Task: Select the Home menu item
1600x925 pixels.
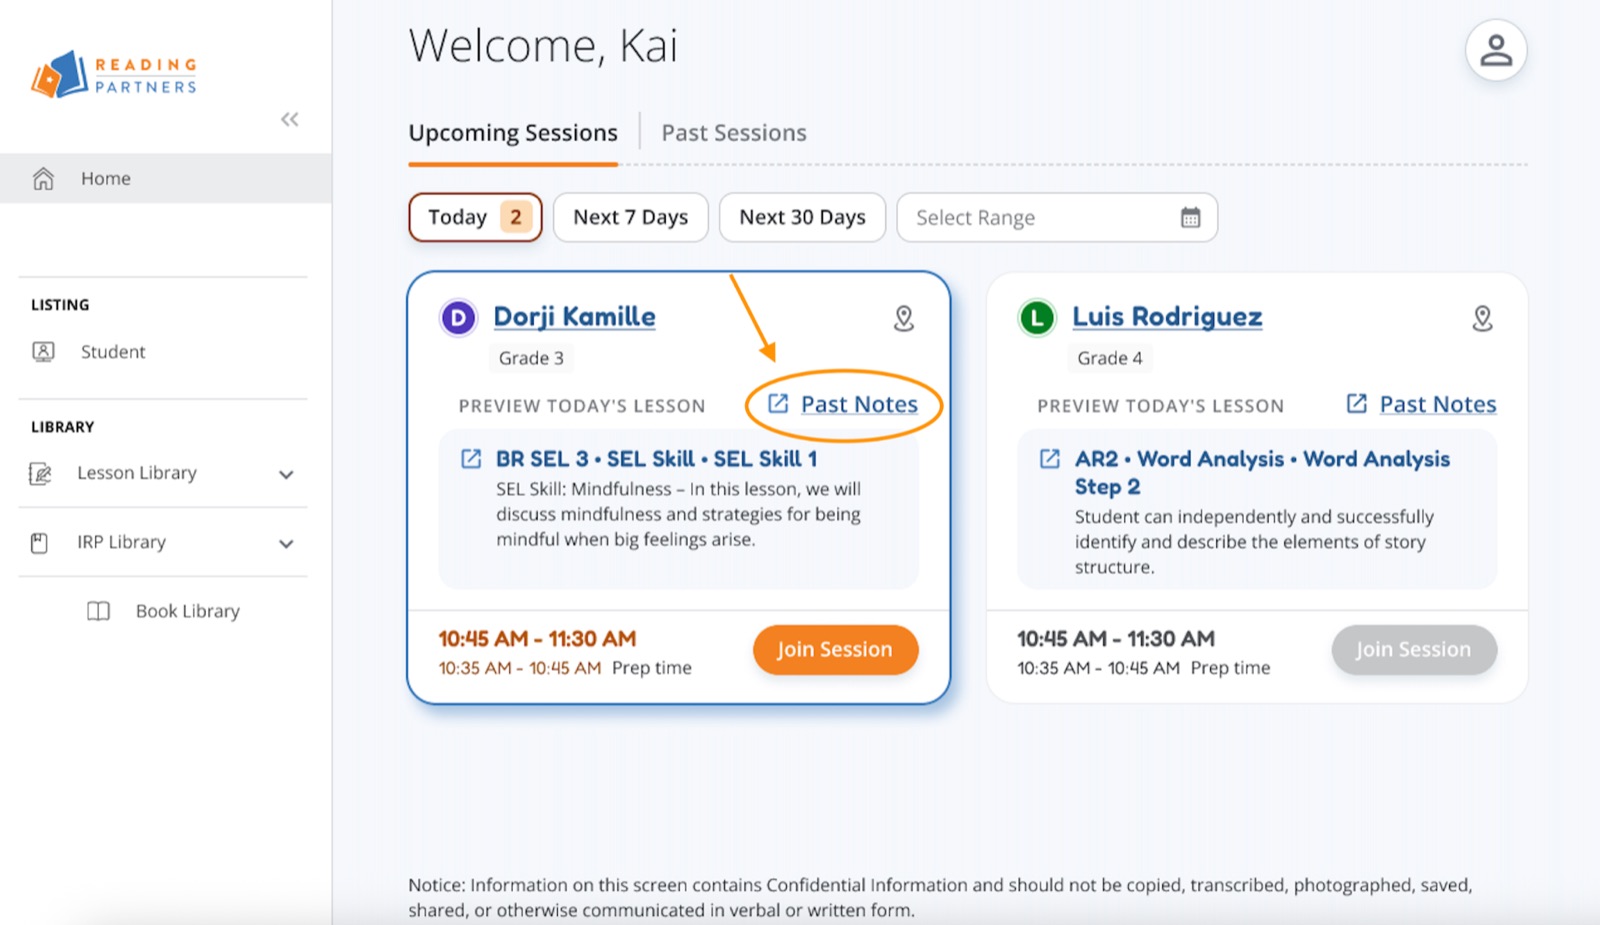Action: [166, 178]
